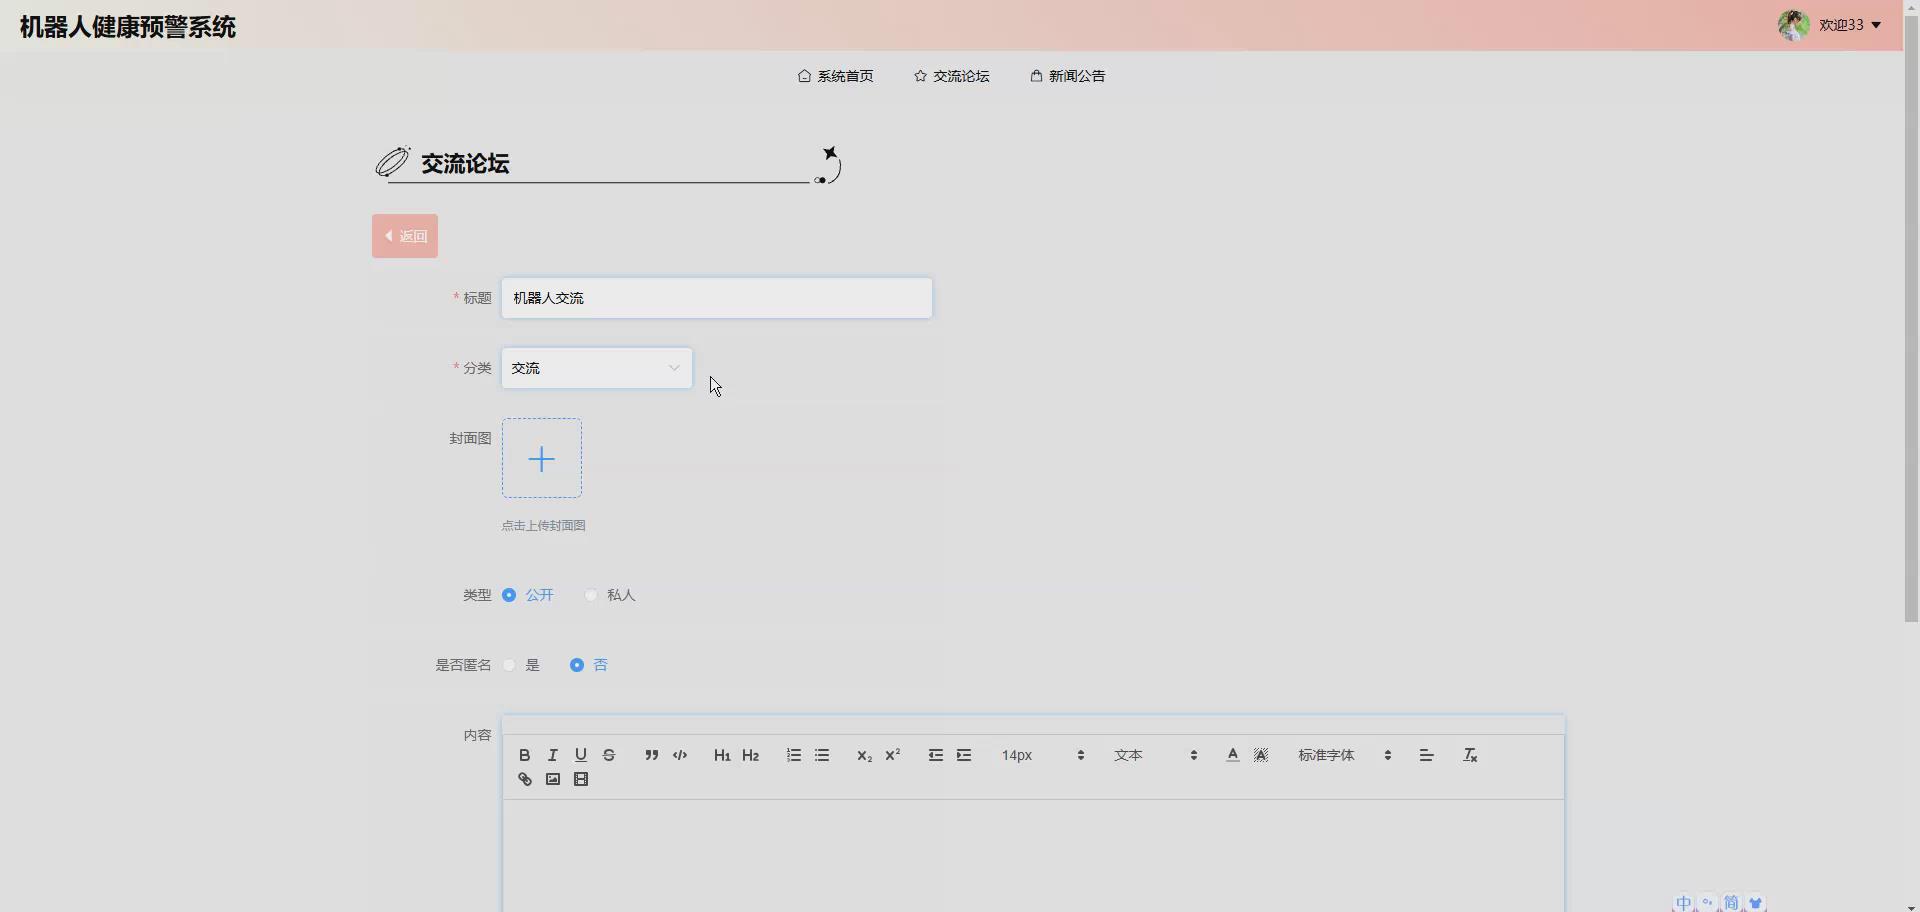The image size is (1920, 912).
Task: Increase the text indent
Action: [964, 755]
